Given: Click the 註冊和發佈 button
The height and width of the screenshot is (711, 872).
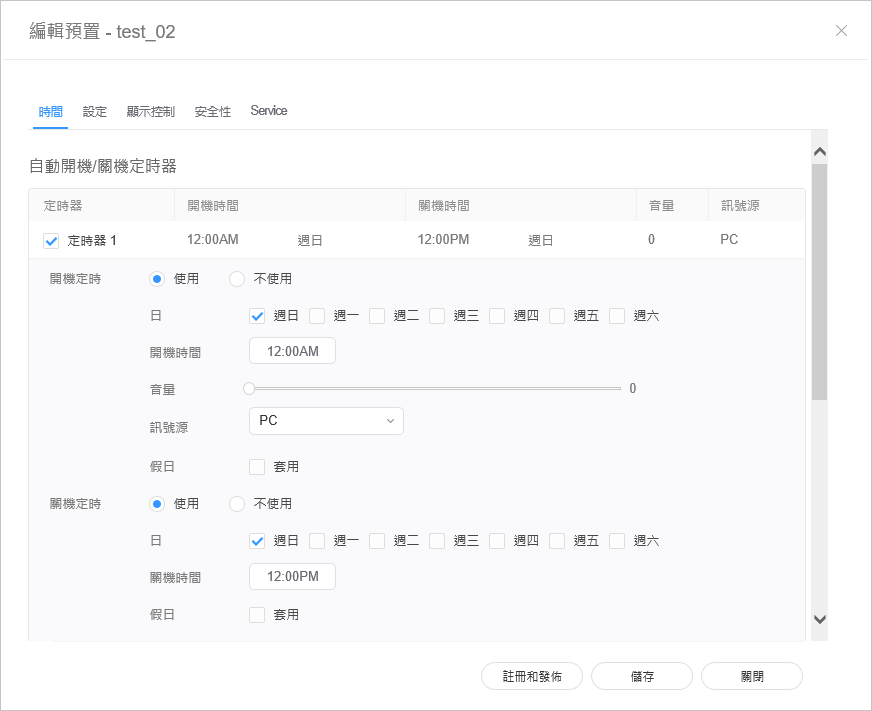Looking at the screenshot, I should pos(531,676).
